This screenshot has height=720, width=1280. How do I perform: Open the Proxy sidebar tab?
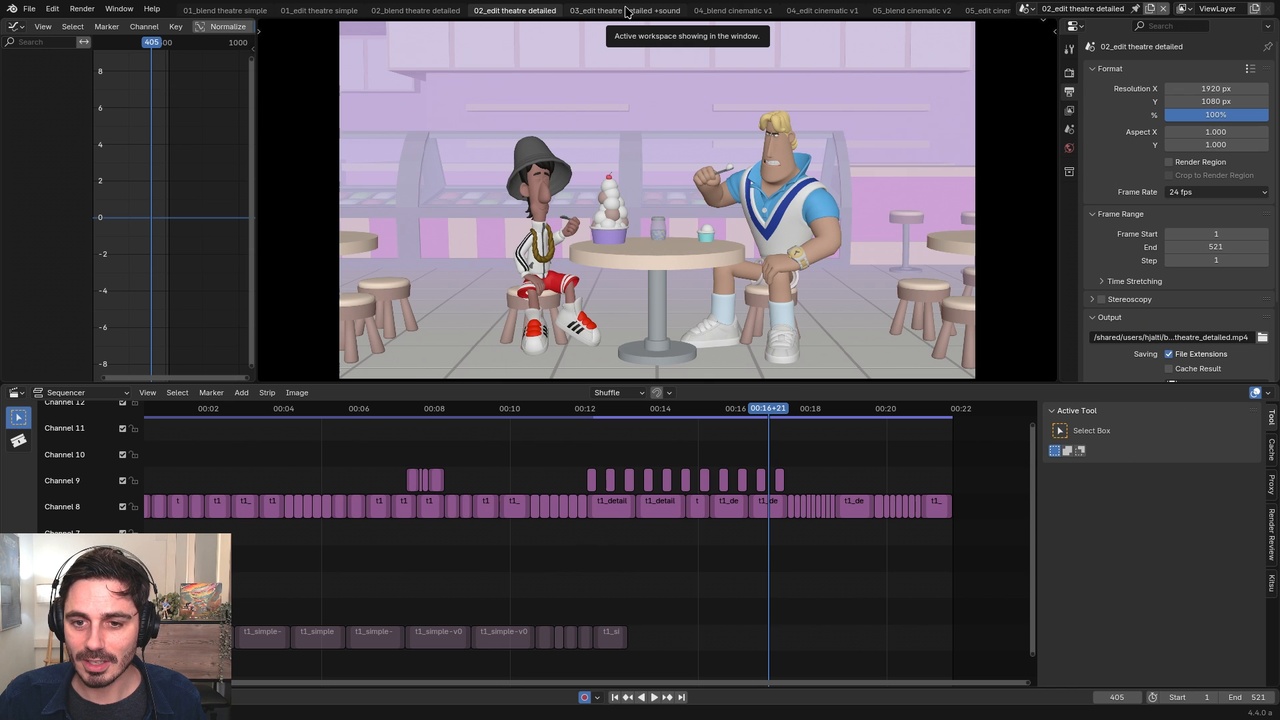1272,485
